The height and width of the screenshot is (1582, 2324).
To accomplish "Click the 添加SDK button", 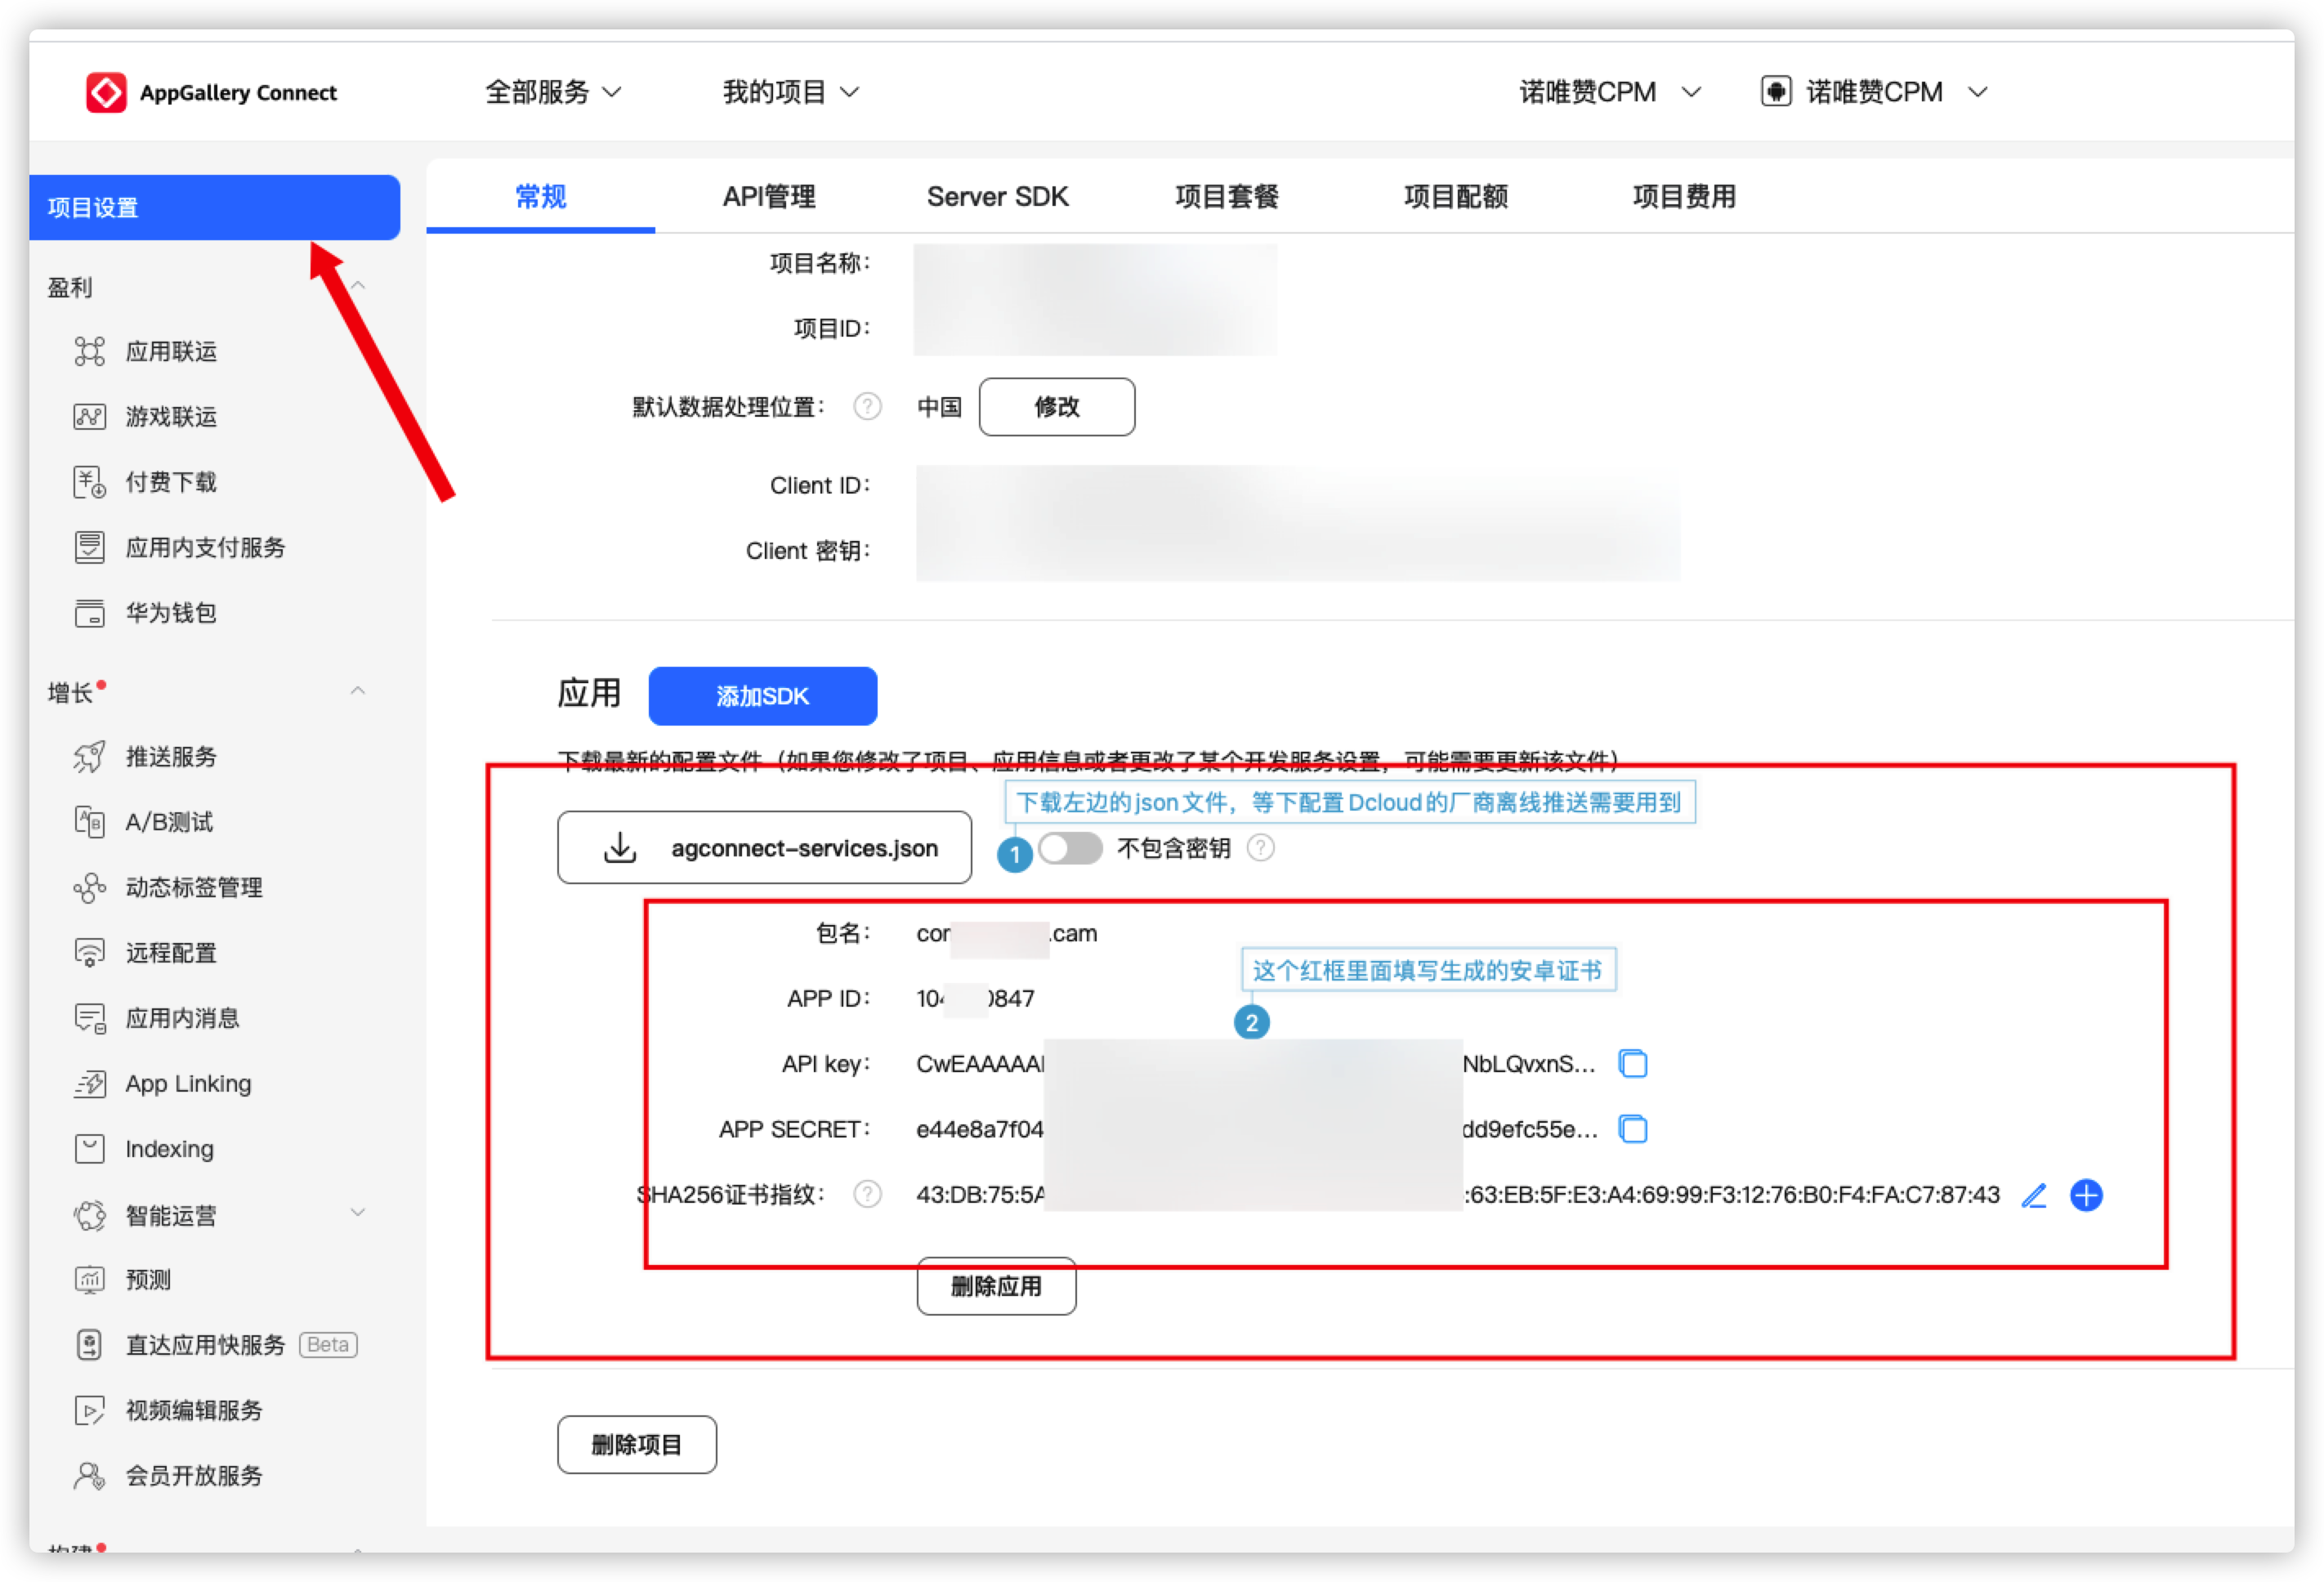I will coord(762,696).
